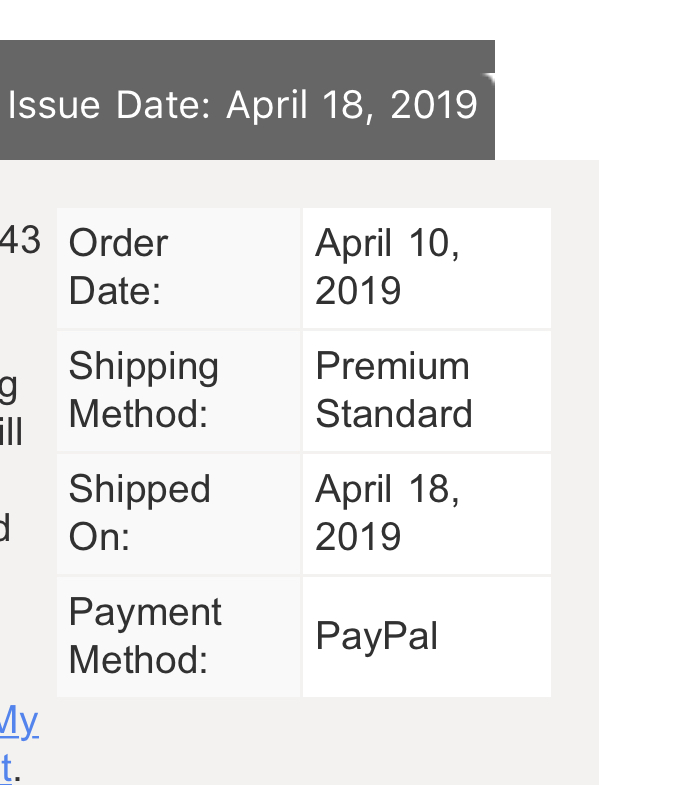
Task: Click the word "Standard" in shipping cell
Action: point(394,414)
